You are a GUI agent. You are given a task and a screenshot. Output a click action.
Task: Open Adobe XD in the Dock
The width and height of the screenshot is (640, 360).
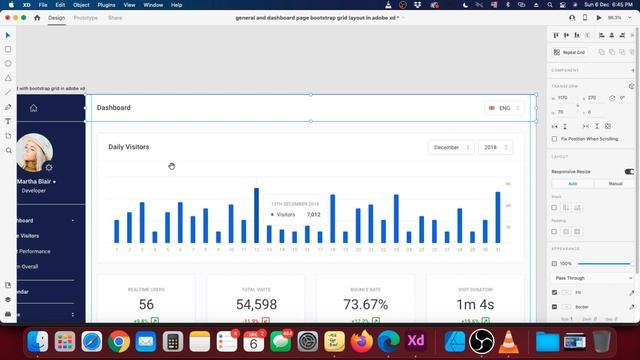point(416,341)
